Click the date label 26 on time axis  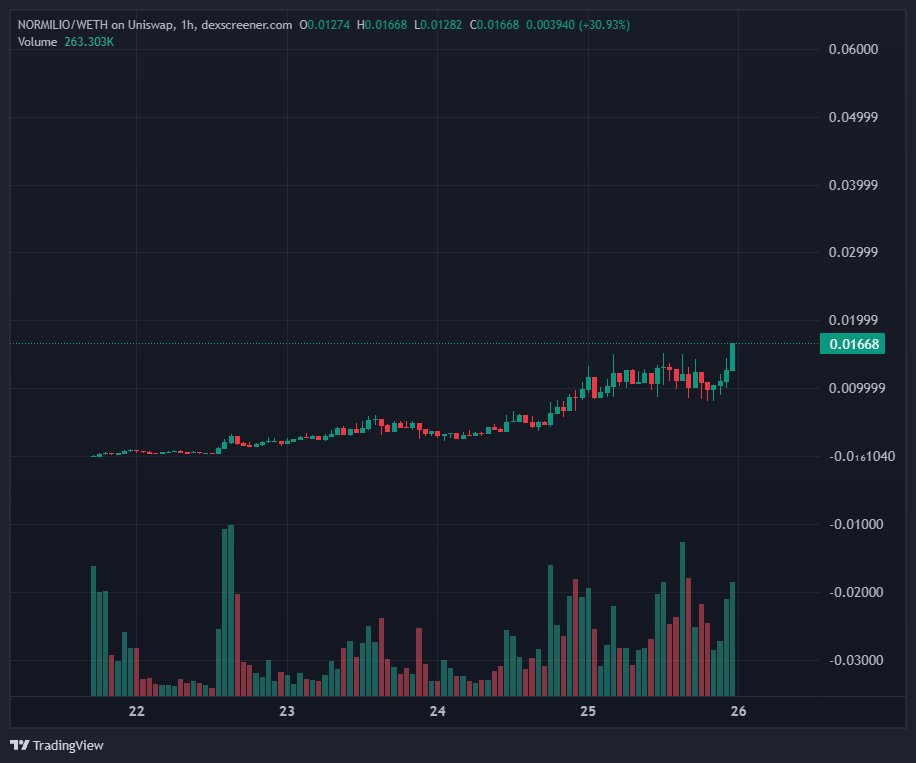pyautogui.click(x=738, y=711)
